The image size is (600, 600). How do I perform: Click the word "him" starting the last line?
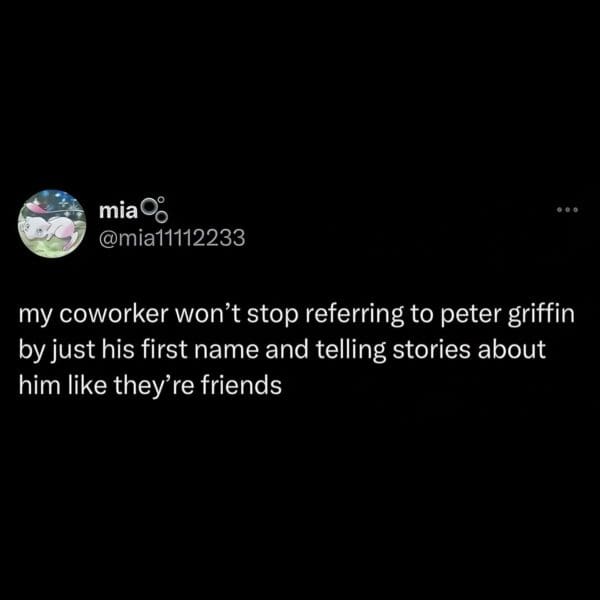pyautogui.click(x=40, y=385)
